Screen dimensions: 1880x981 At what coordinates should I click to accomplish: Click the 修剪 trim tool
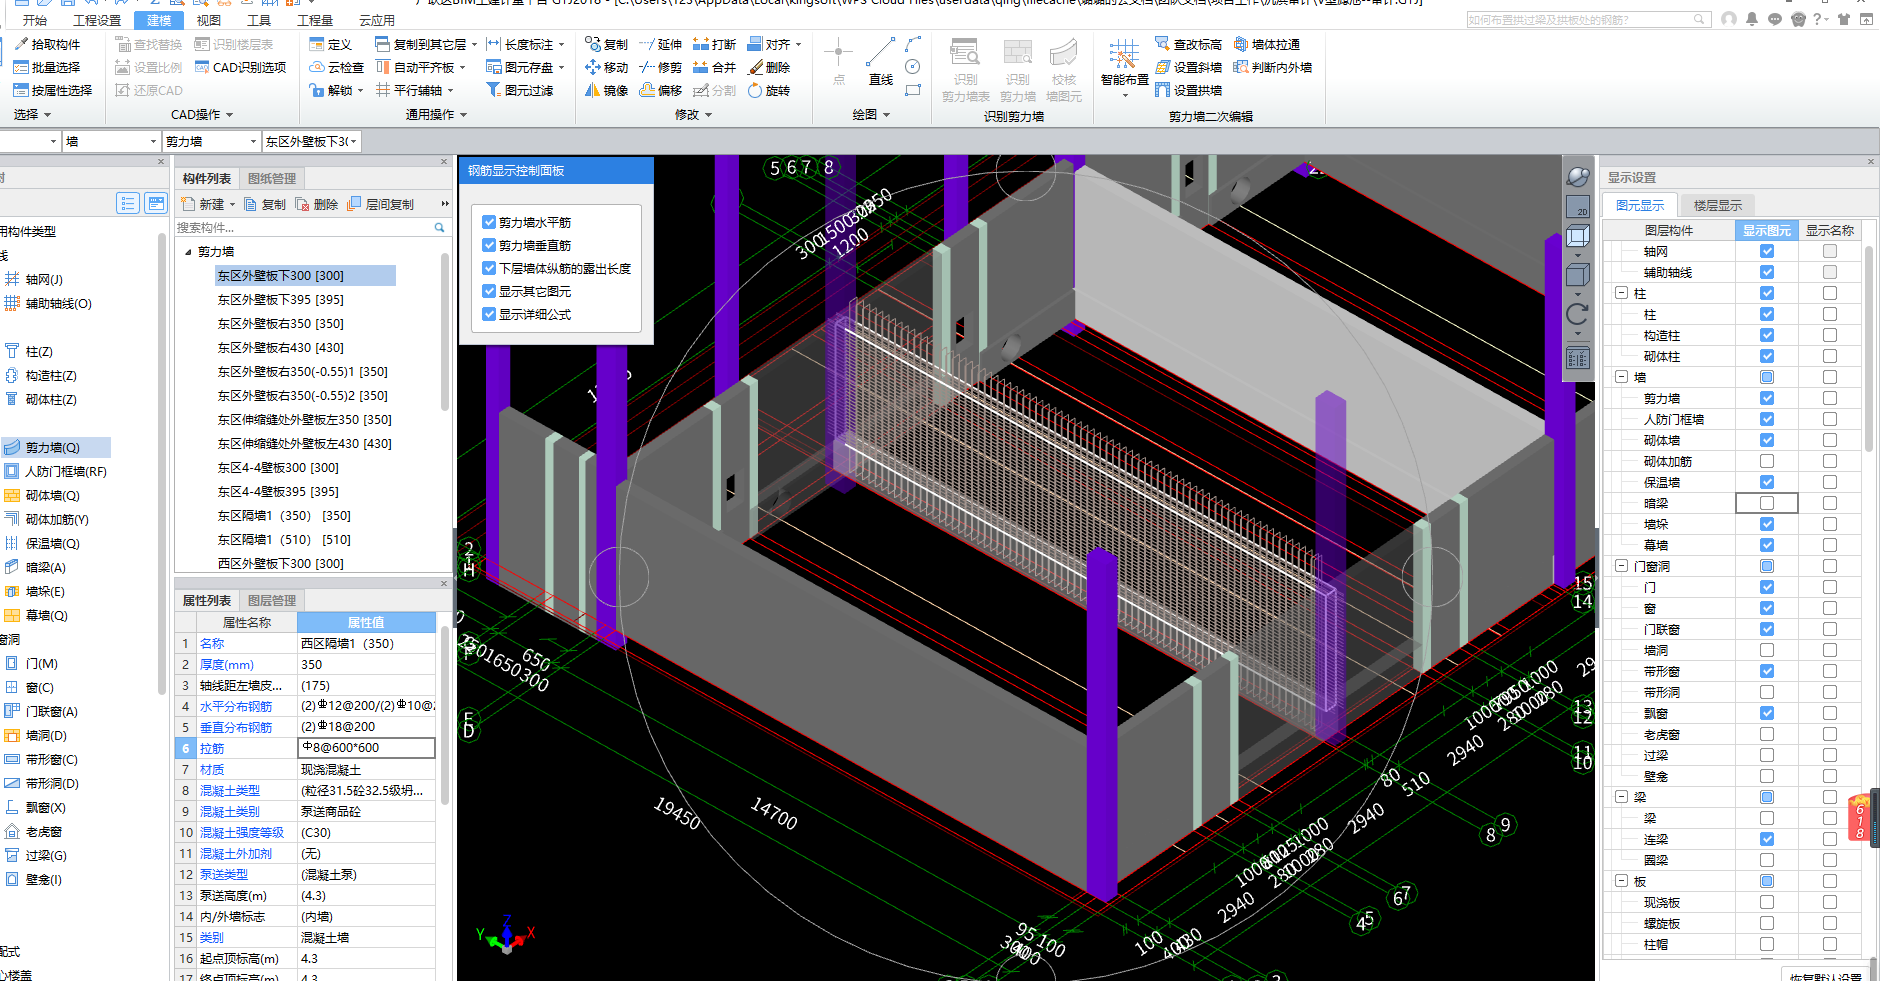tap(661, 67)
